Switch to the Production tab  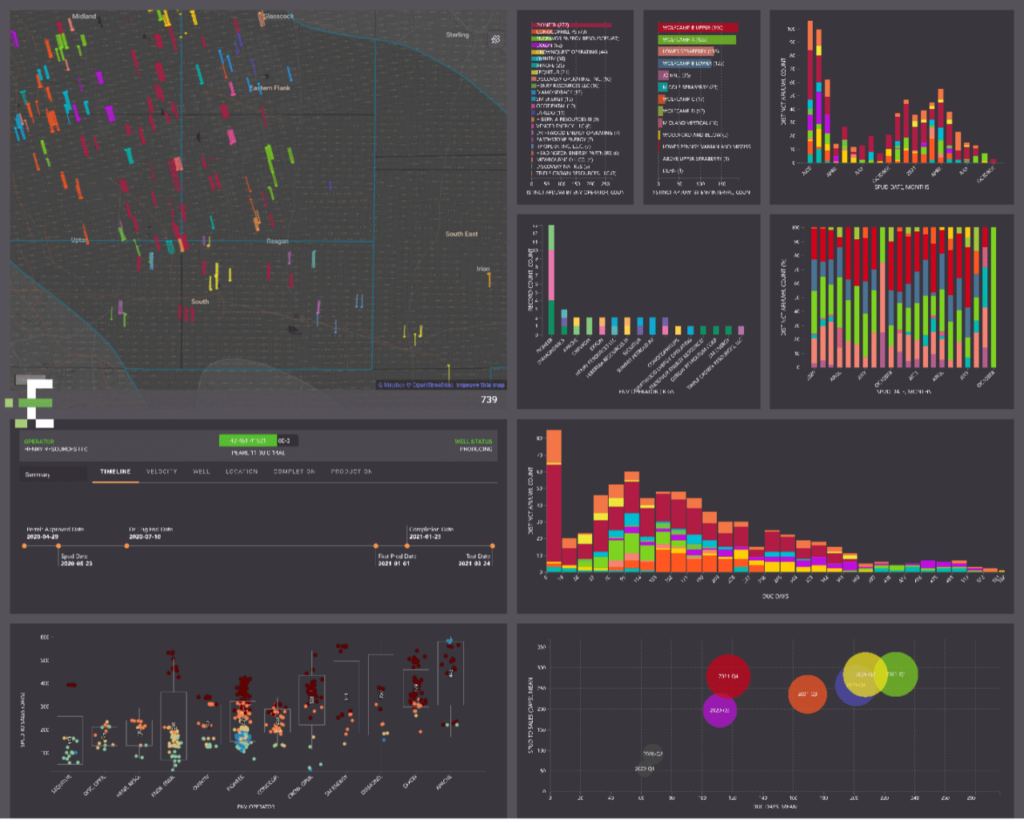pyautogui.click(x=352, y=471)
